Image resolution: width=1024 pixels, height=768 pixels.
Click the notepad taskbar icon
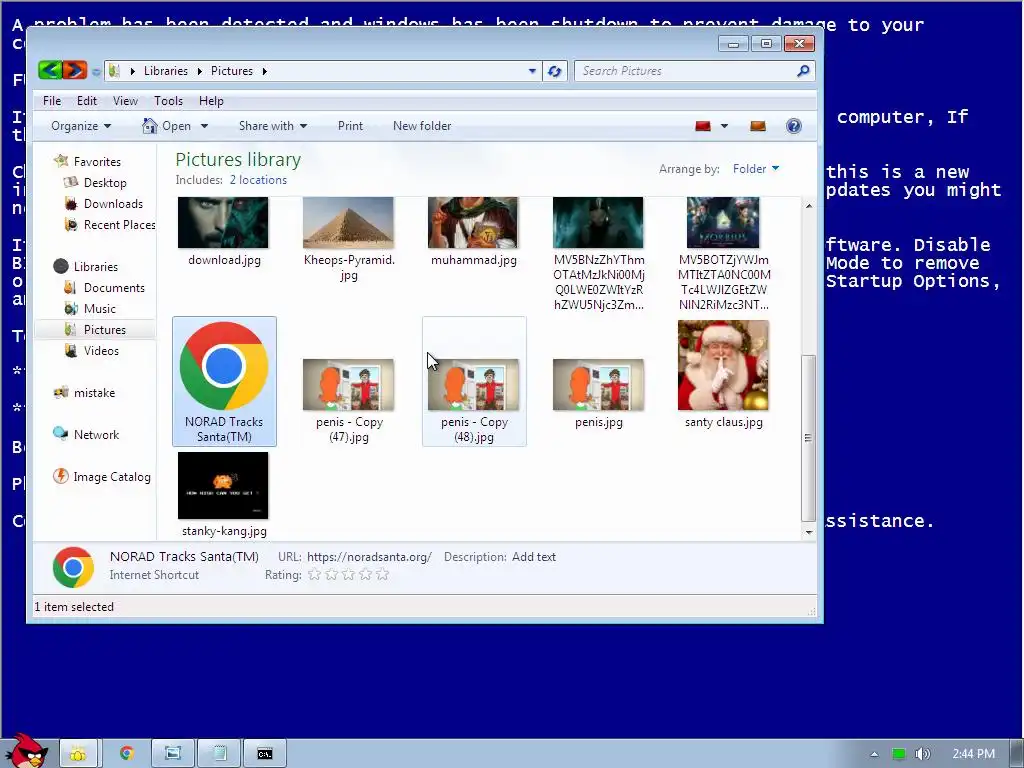pos(220,754)
